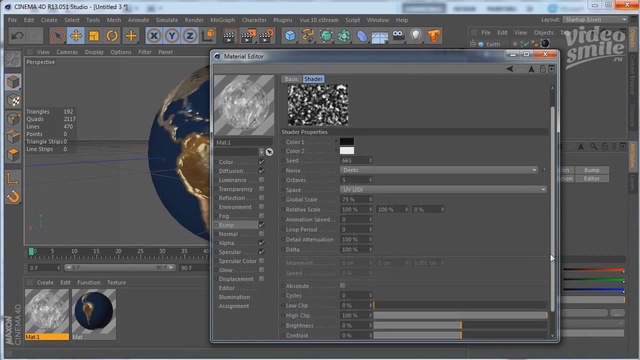640x360 pixels.
Task: Click the small arrow beside Noise dropdown
Action: 544,170
